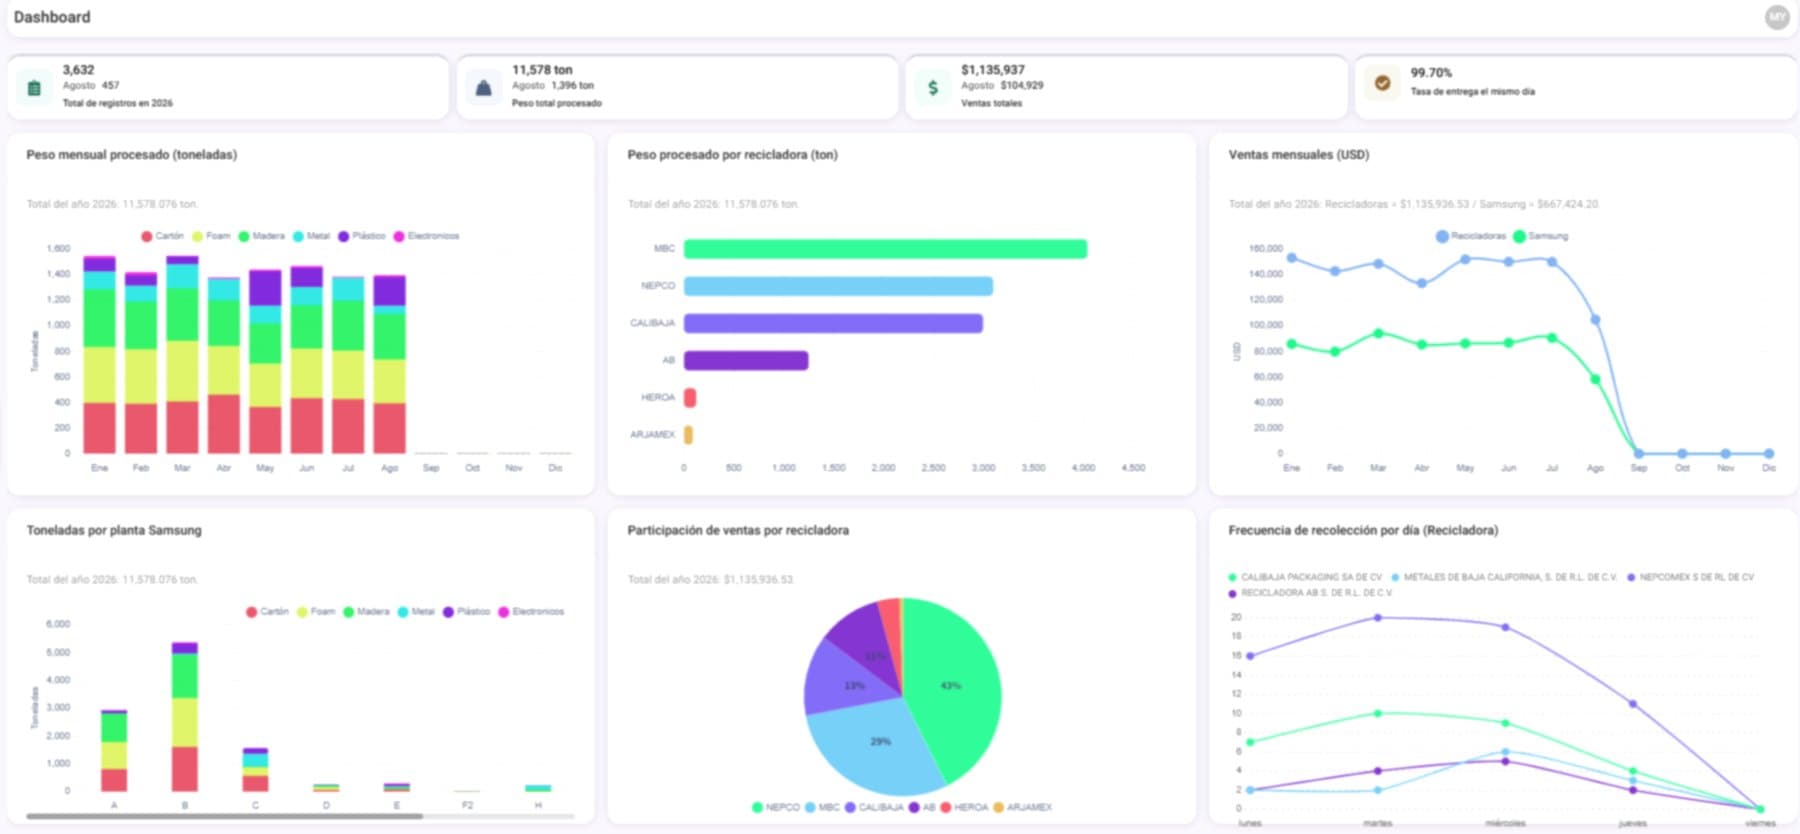This screenshot has width=1800, height=834.
Task: Click the CALIBAJA horizontal bar
Action: [833, 323]
